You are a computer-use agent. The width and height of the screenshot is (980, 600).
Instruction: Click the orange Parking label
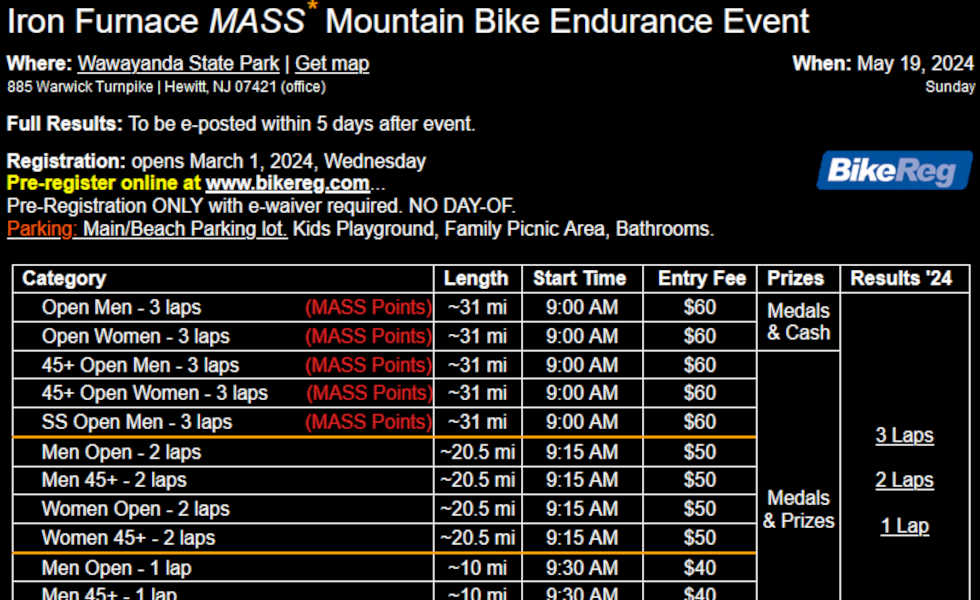click(x=41, y=229)
